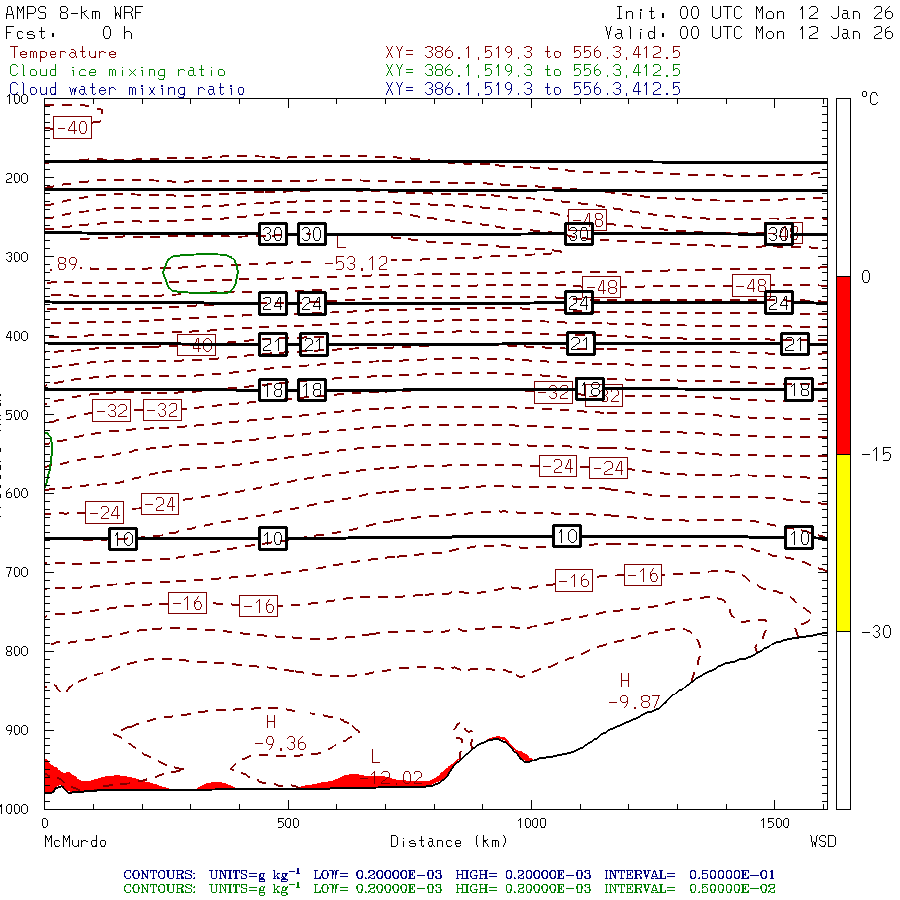The image size is (900, 900).
Task: Click the '-15' colorbar tick label
Action: click(876, 455)
